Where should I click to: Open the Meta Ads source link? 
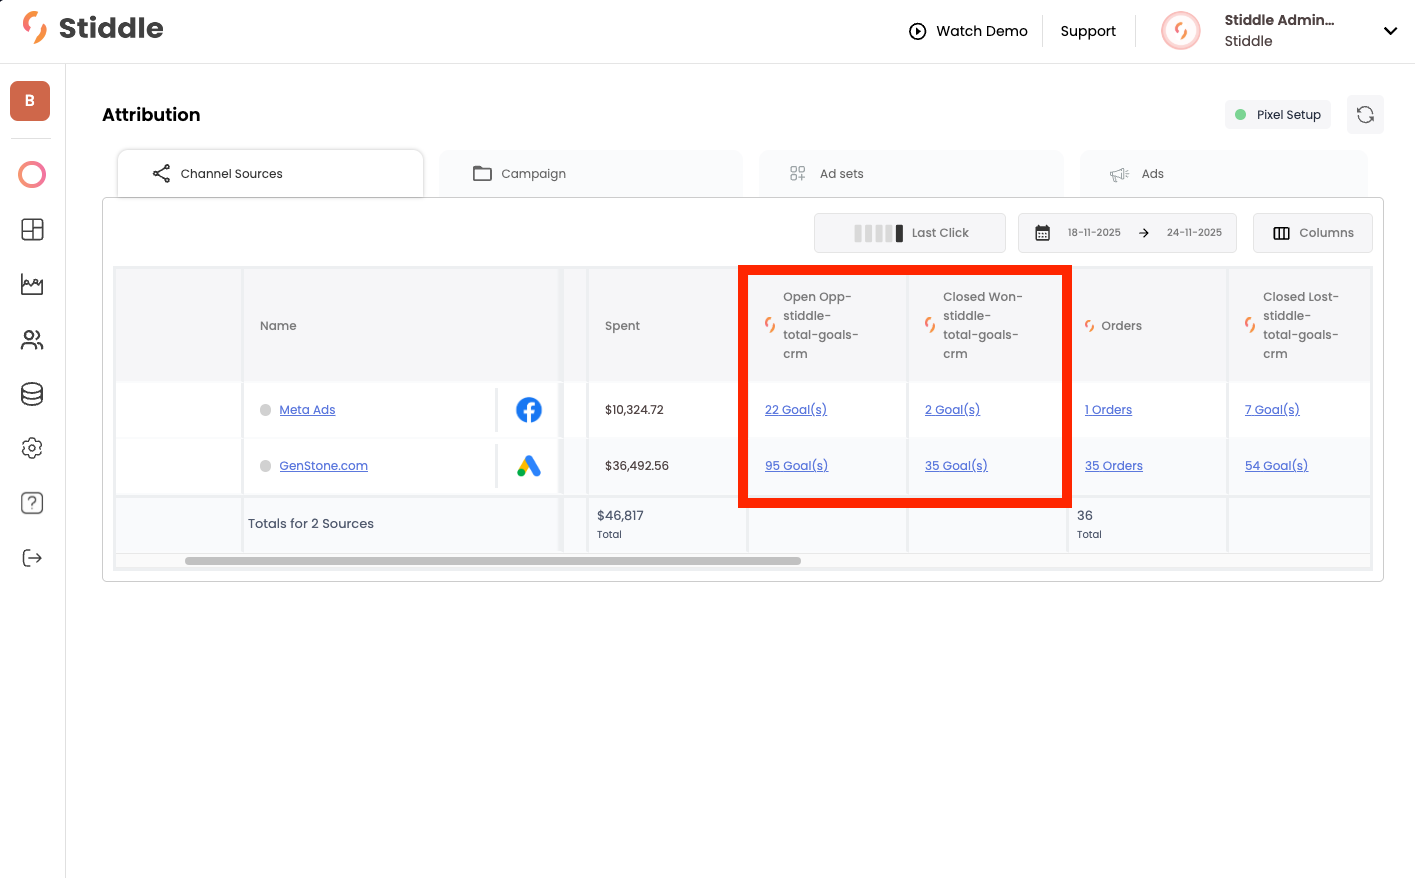[307, 410]
